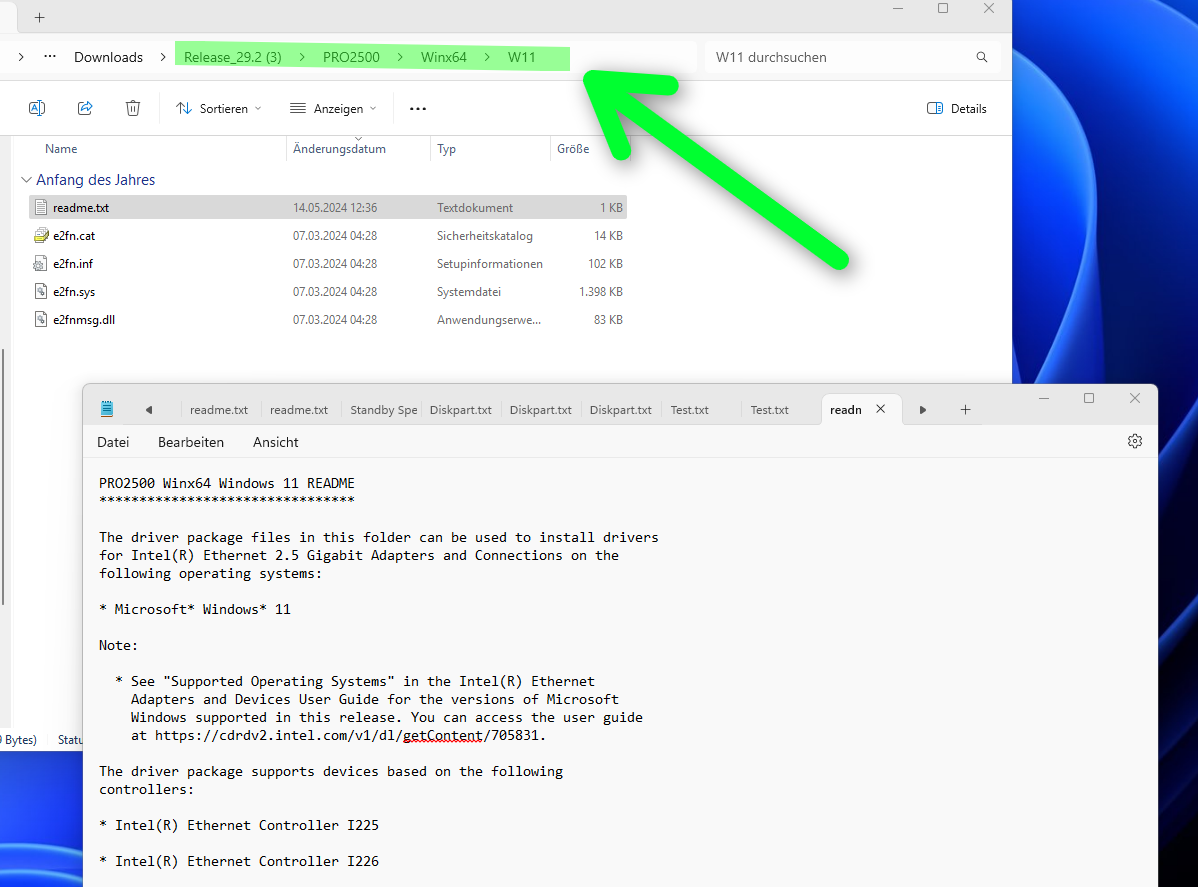Click 'Intel(R) Ethernet Controller I225' line

(247, 826)
